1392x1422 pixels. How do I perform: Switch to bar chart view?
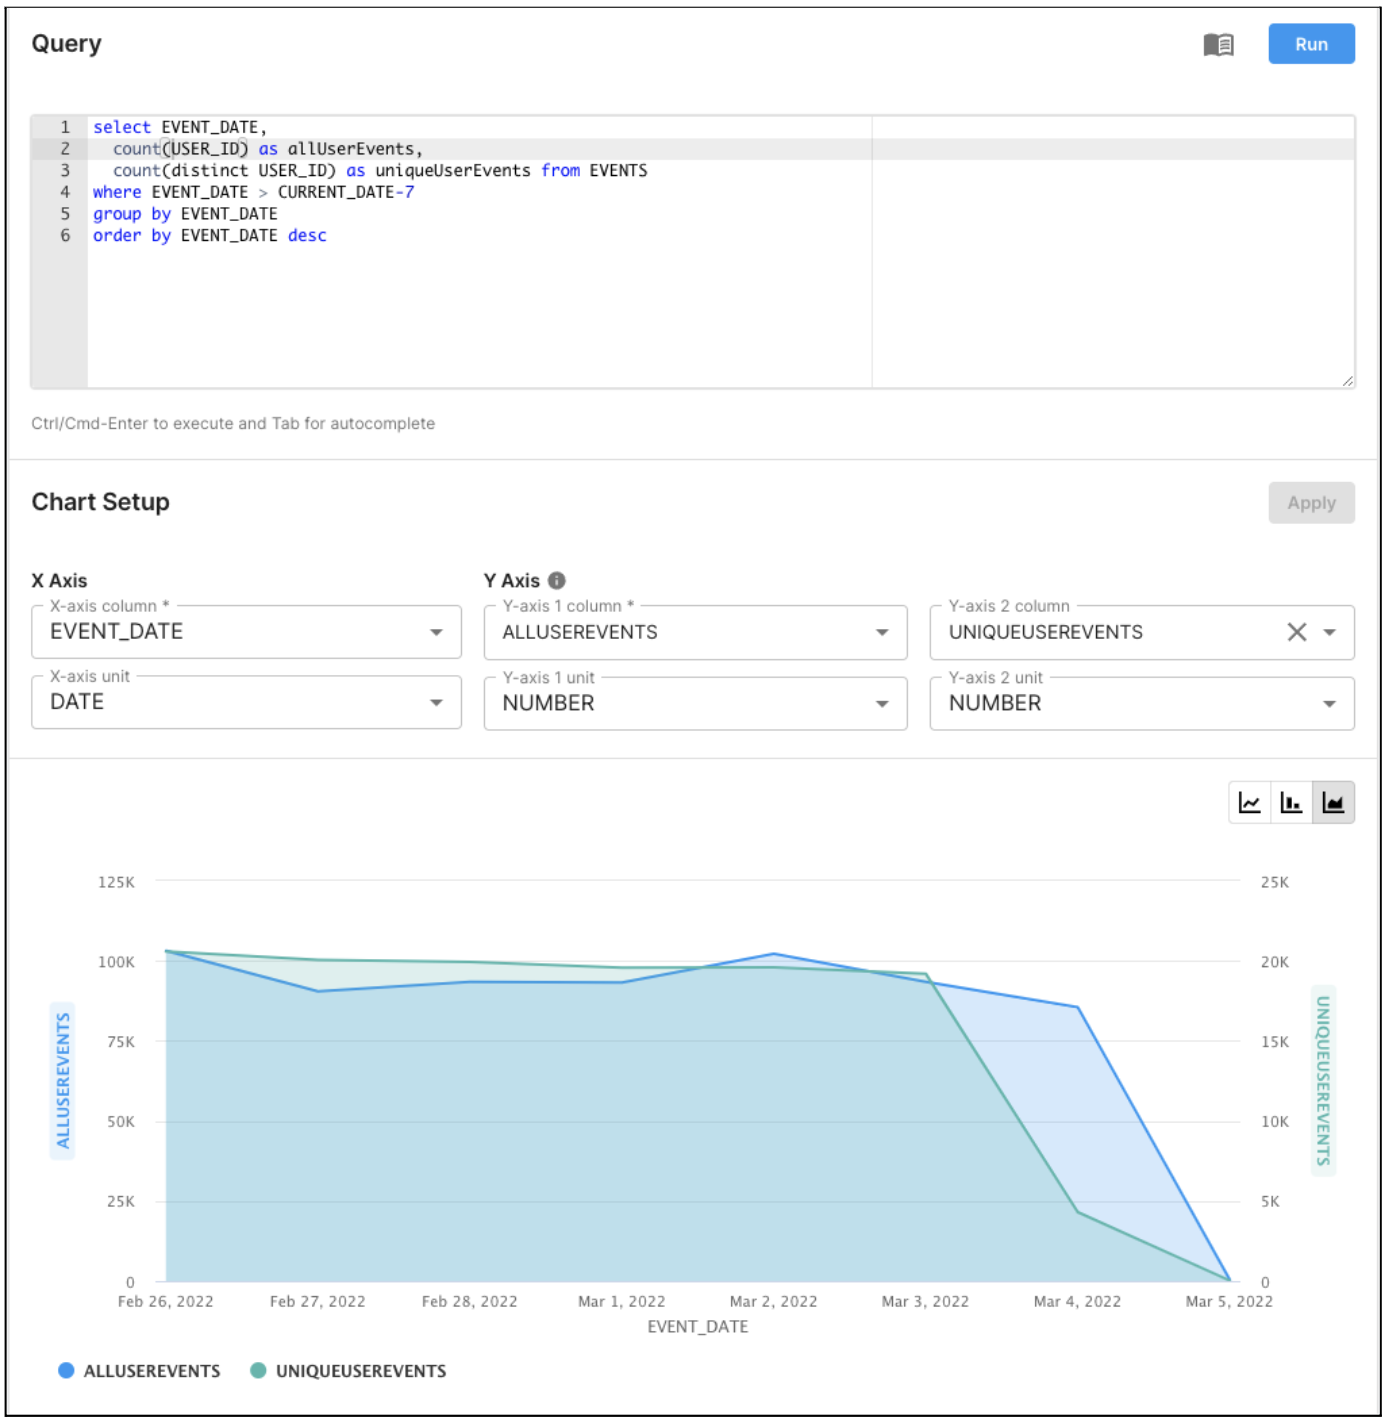[1291, 803]
